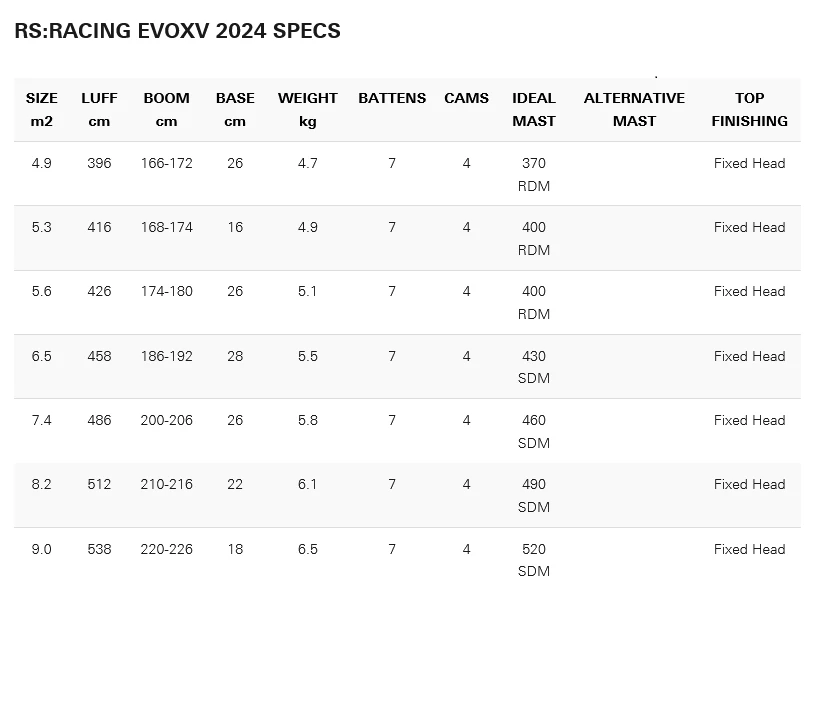Screen dimensions: 819x705
Task: Select the ALTERNATIVE MAST column header
Action: [x=634, y=109]
